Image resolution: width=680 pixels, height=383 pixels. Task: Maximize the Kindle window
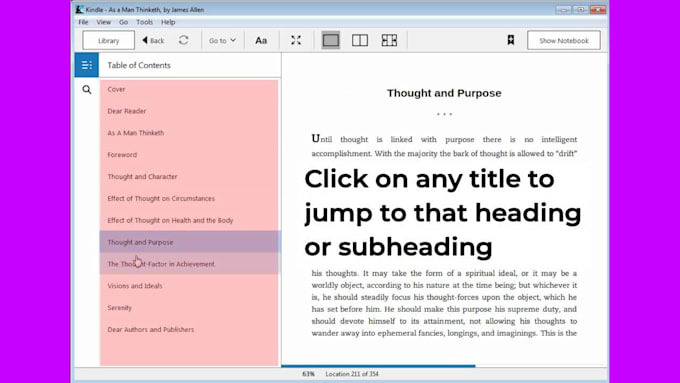[580, 9]
